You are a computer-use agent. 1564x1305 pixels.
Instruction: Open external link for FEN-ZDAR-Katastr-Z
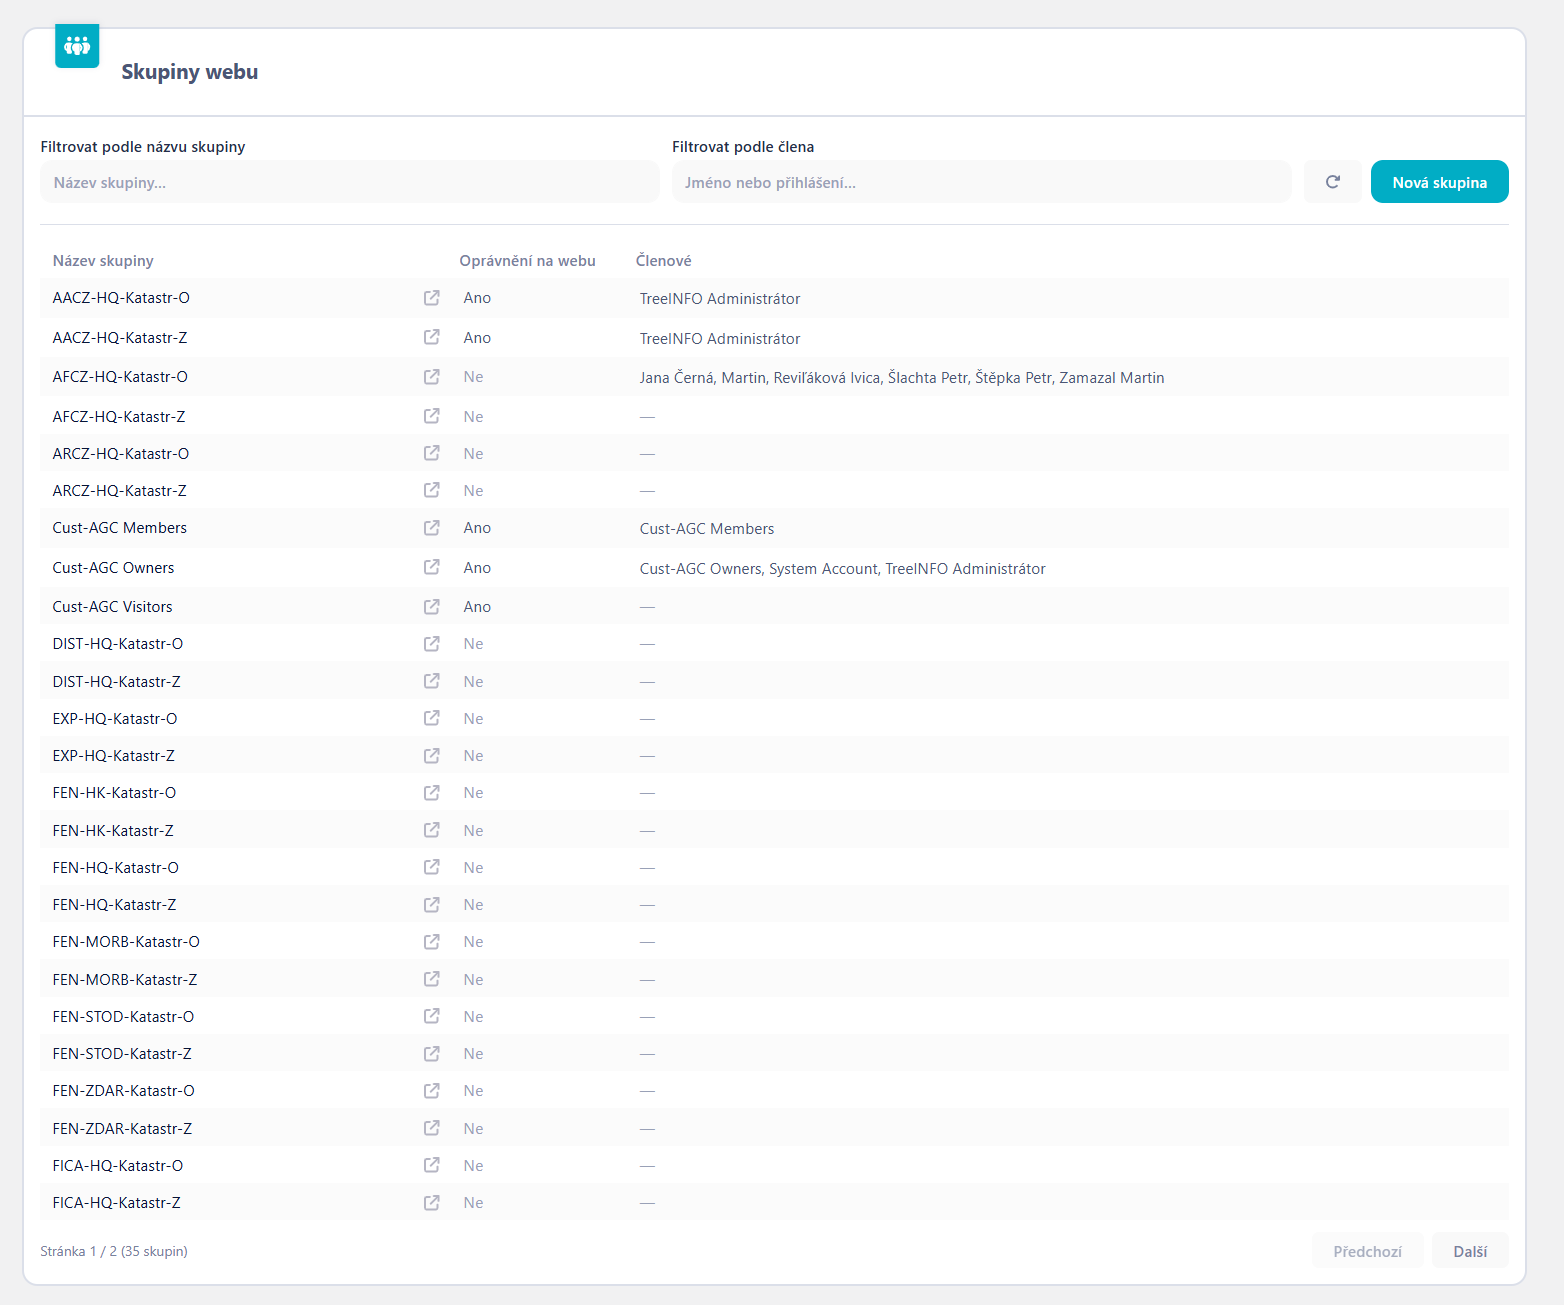click(432, 1128)
